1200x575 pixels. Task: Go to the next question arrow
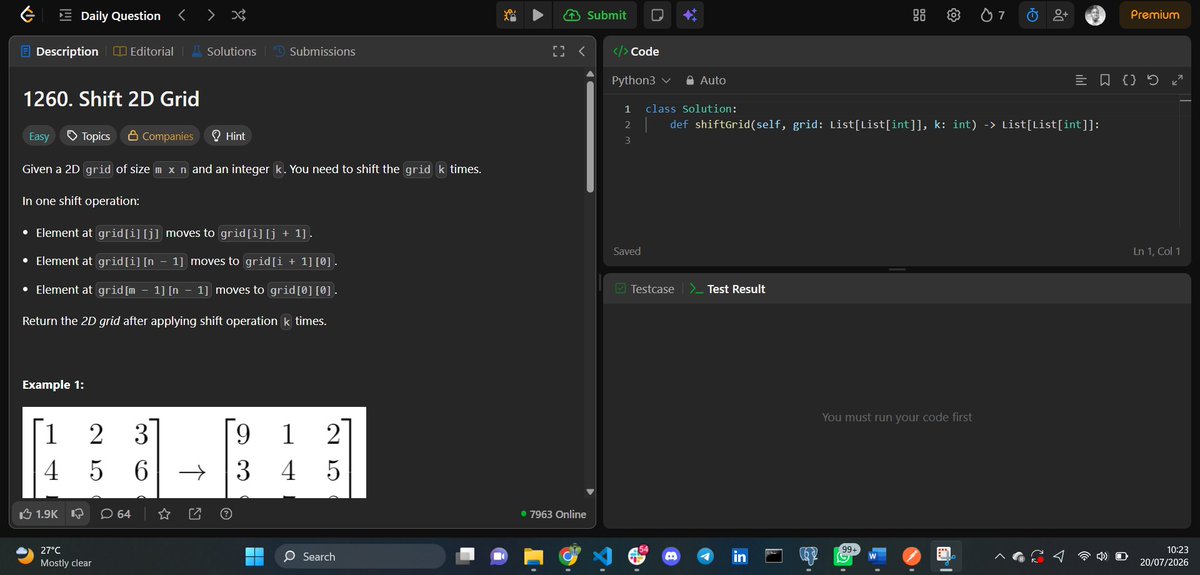tap(212, 15)
